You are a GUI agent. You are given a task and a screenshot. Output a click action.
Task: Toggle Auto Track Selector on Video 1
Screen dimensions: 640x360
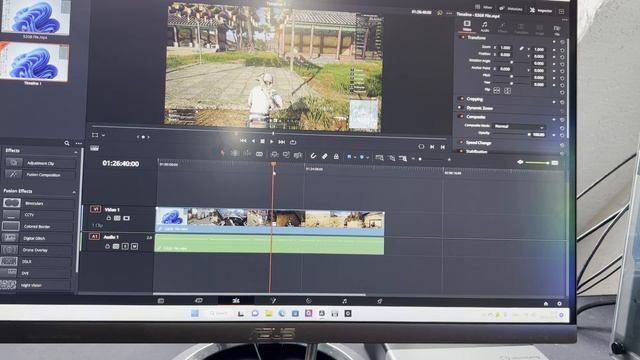(117, 218)
